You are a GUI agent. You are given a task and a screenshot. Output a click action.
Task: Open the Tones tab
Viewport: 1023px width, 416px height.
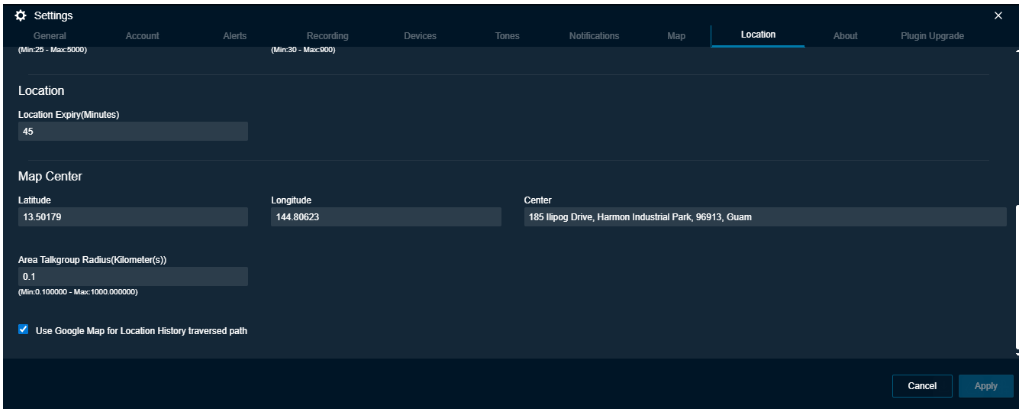click(507, 36)
